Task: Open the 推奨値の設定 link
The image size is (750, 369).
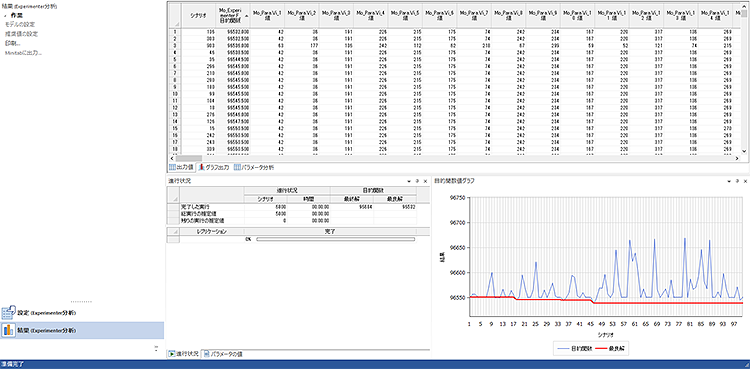Action: coord(22,34)
